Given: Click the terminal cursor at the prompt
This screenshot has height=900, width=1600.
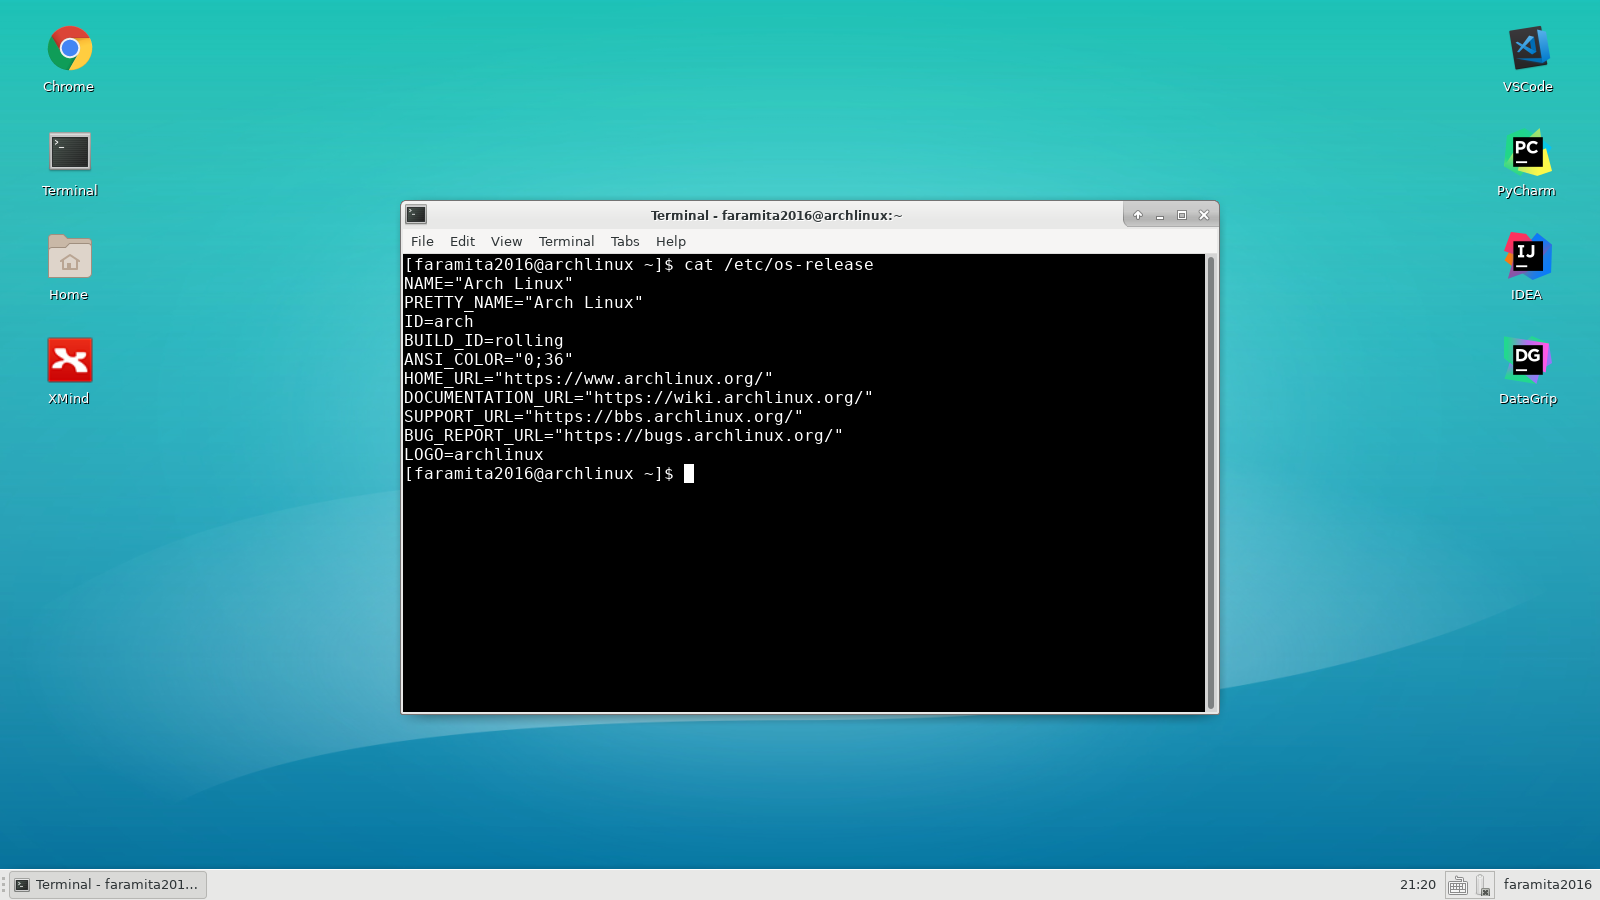Looking at the screenshot, I should [689, 474].
